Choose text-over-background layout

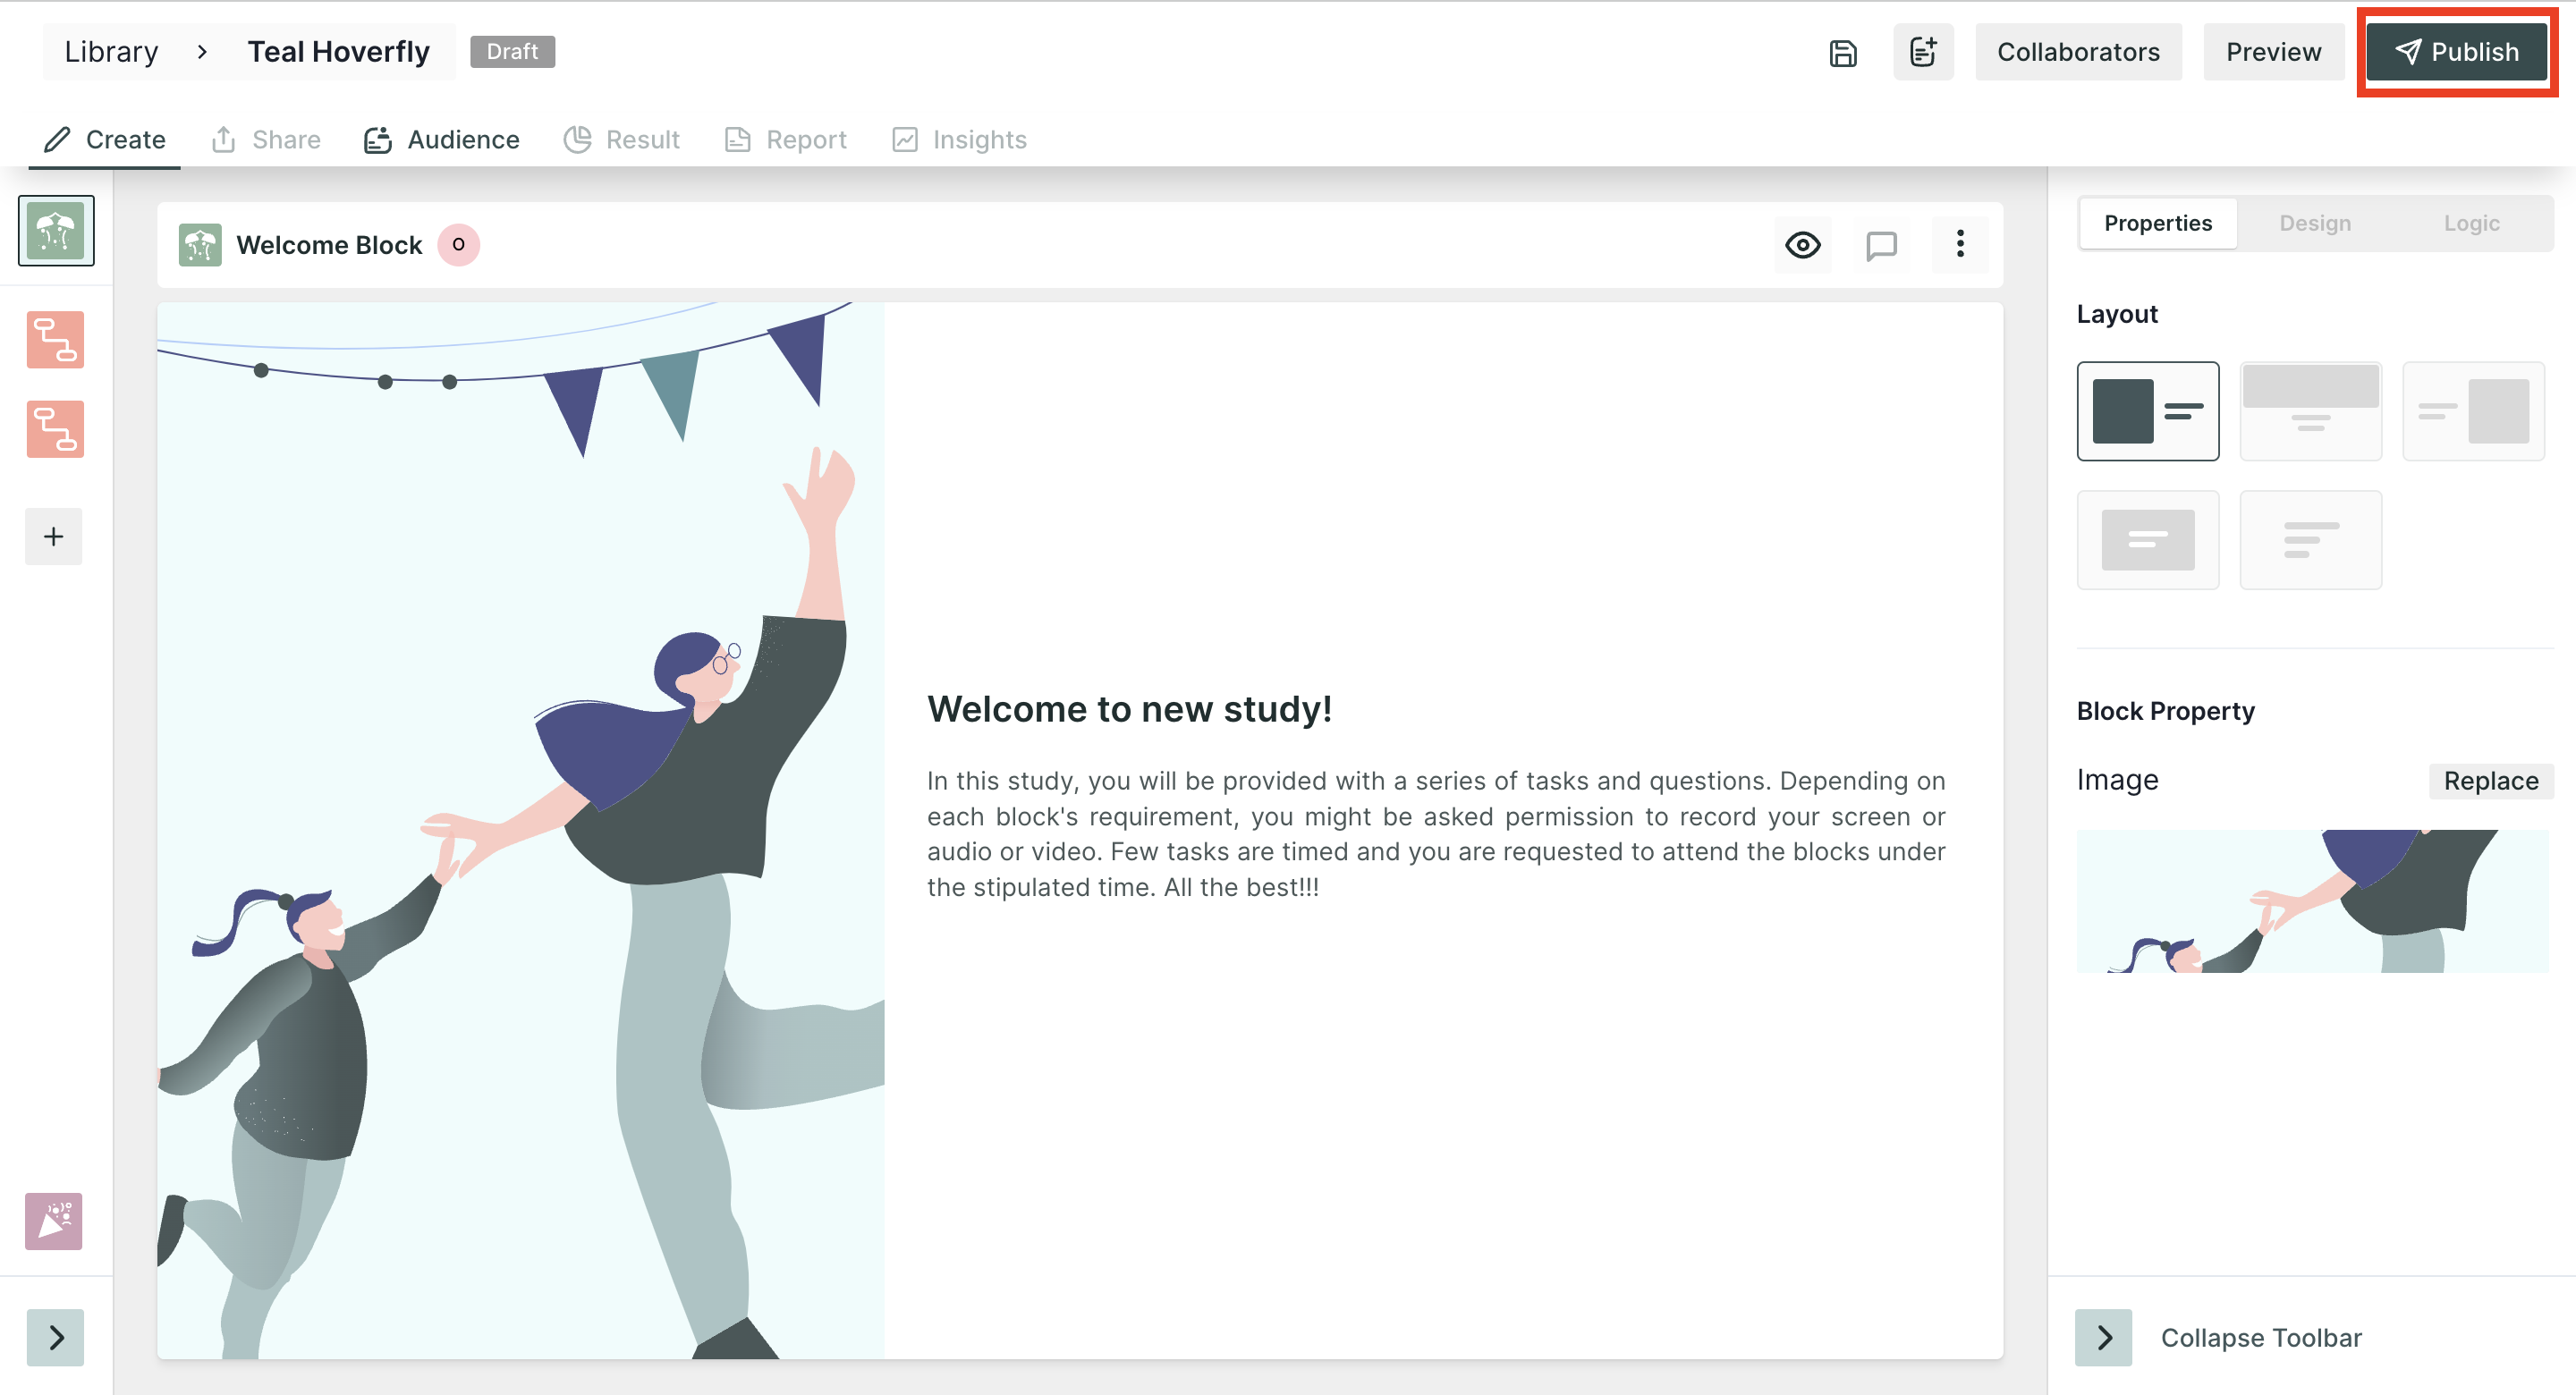pyautogui.click(x=2148, y=540)
